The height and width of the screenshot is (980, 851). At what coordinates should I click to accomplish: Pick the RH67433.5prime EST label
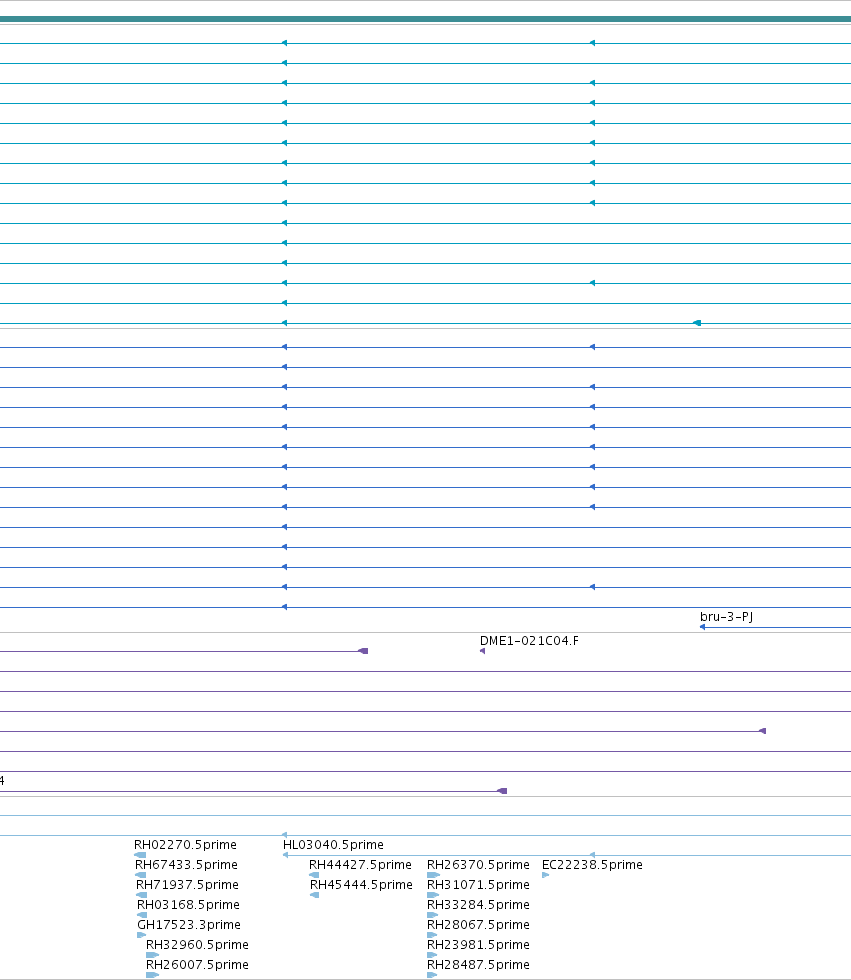point(186,865)
